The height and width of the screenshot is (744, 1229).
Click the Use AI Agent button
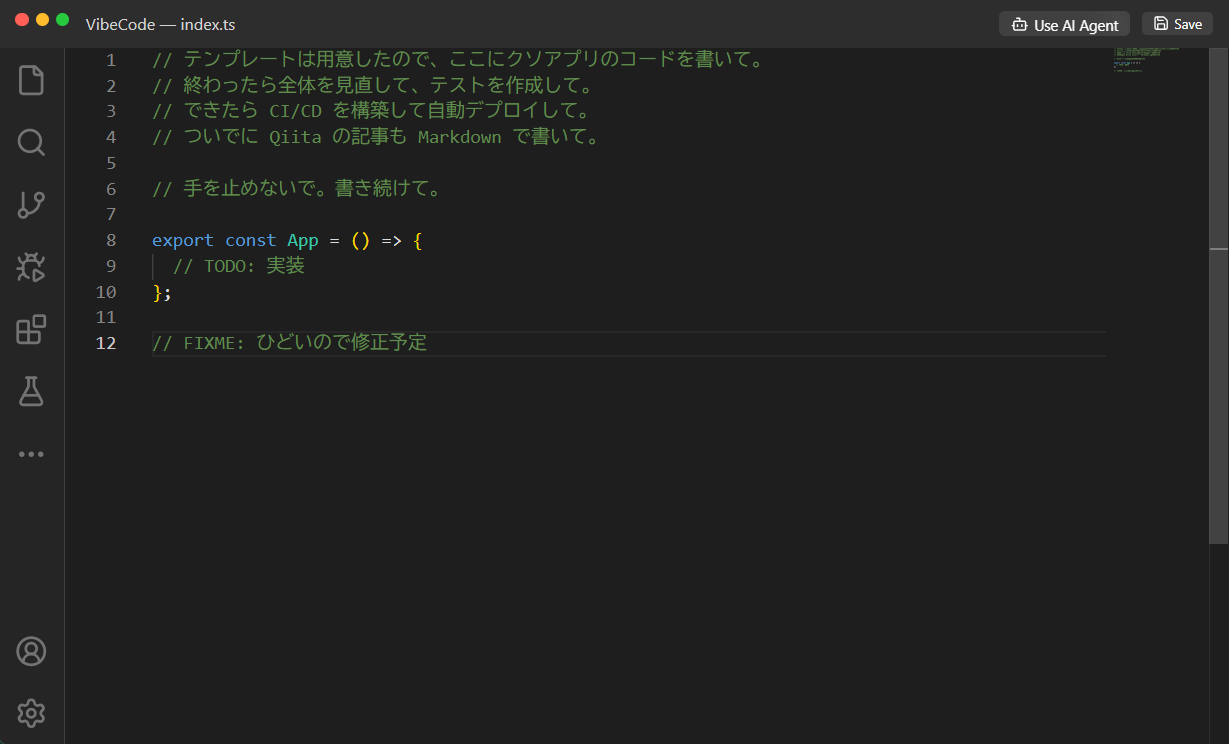tap(1065, 24)
